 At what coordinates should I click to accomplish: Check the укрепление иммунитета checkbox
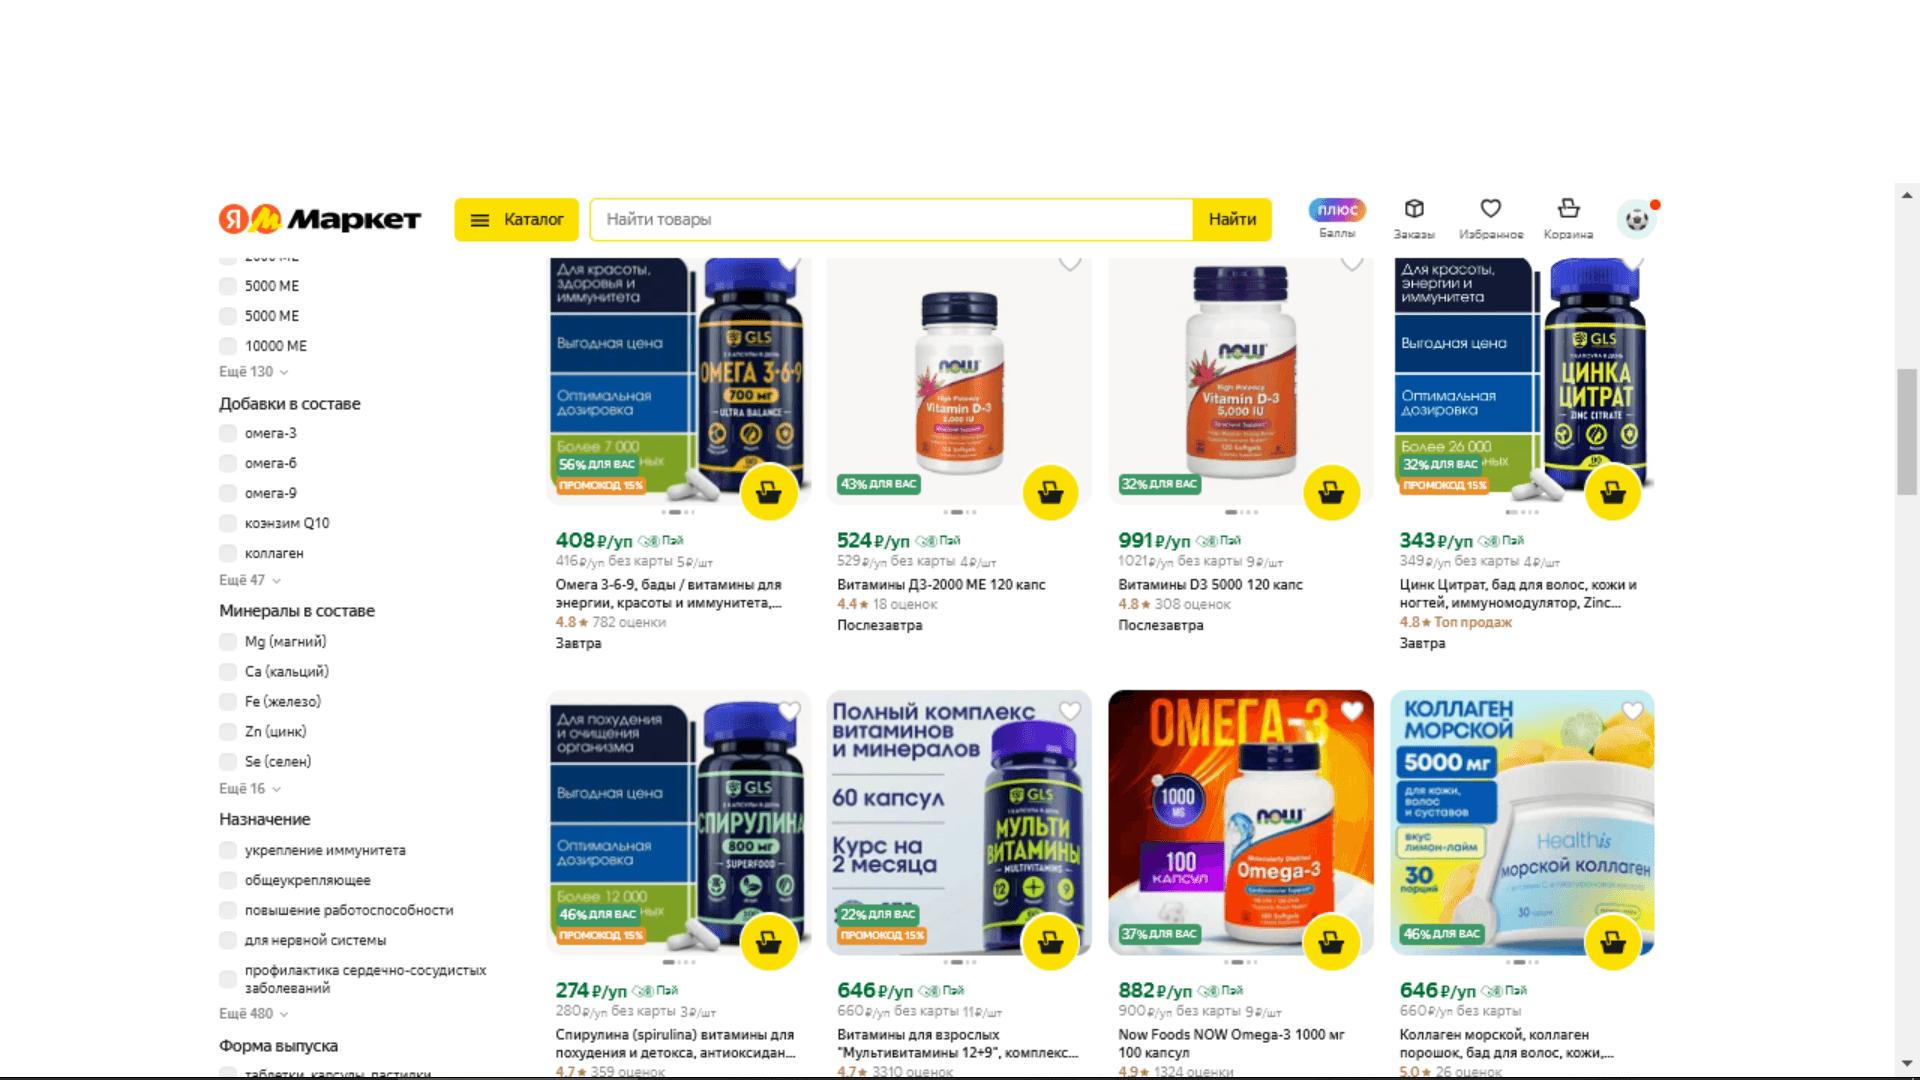228,851
